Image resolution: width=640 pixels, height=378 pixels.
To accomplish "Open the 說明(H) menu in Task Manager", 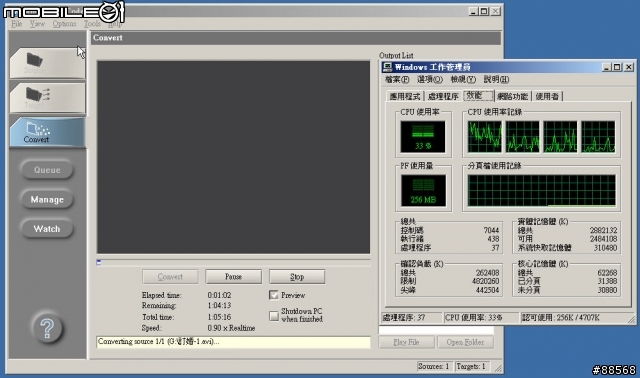I will (x=496, y=80).
